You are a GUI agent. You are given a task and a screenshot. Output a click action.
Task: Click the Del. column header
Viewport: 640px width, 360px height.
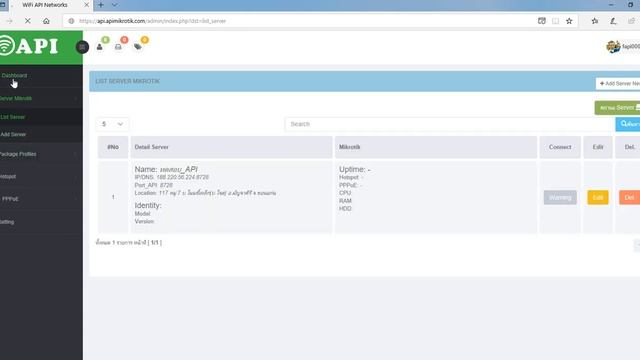[x=629, y=147]
